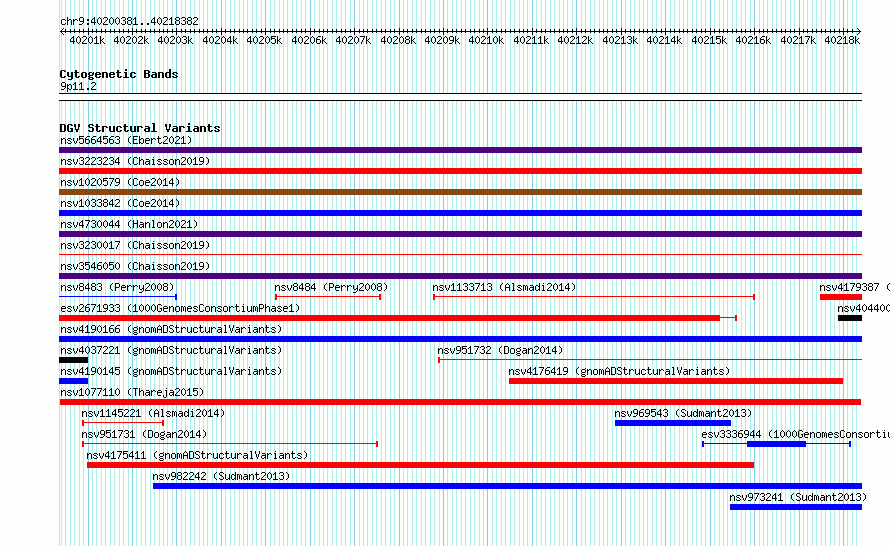The width and height of the screenshot is (890, 546).
Task: Click the nsv3223234 (Chaisson2019) label
Action: point(135,161)
